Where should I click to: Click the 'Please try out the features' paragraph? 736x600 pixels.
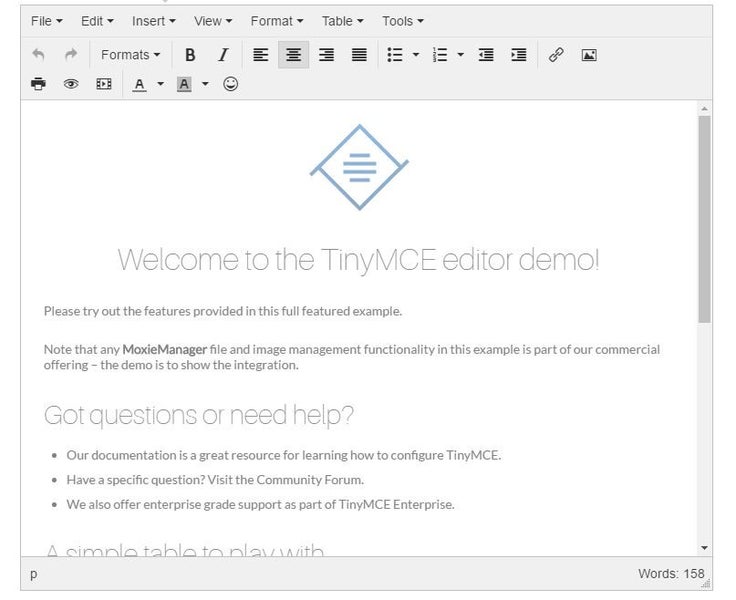[223, 311]
